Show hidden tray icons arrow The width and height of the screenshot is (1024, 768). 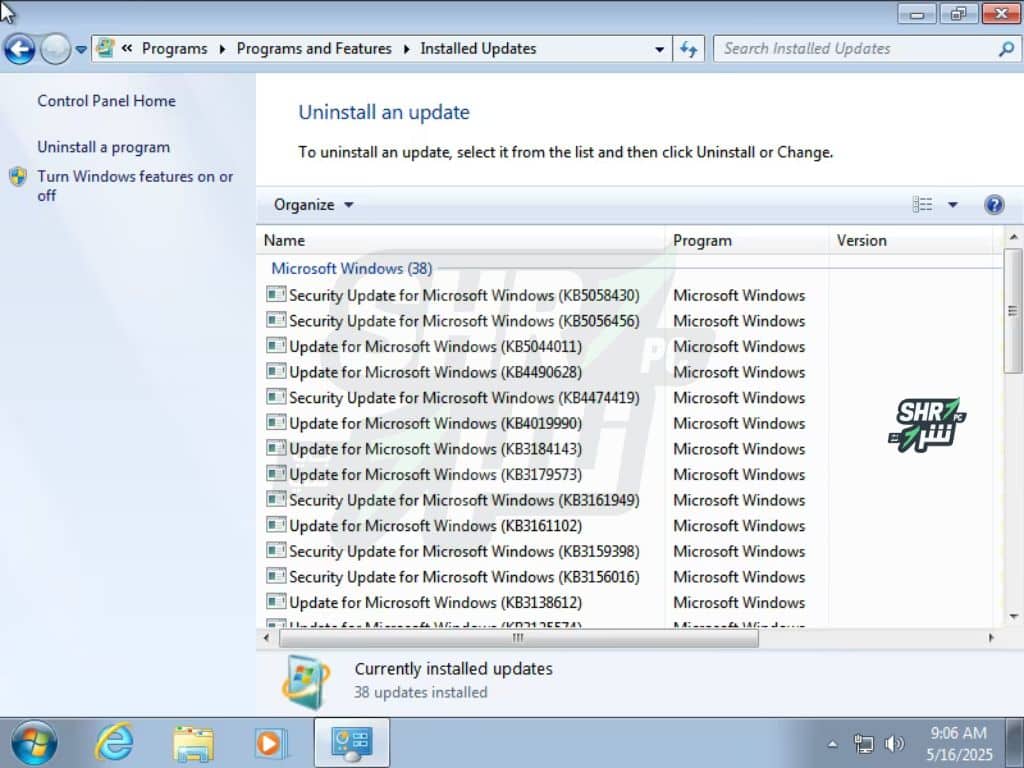pos(833,744)
